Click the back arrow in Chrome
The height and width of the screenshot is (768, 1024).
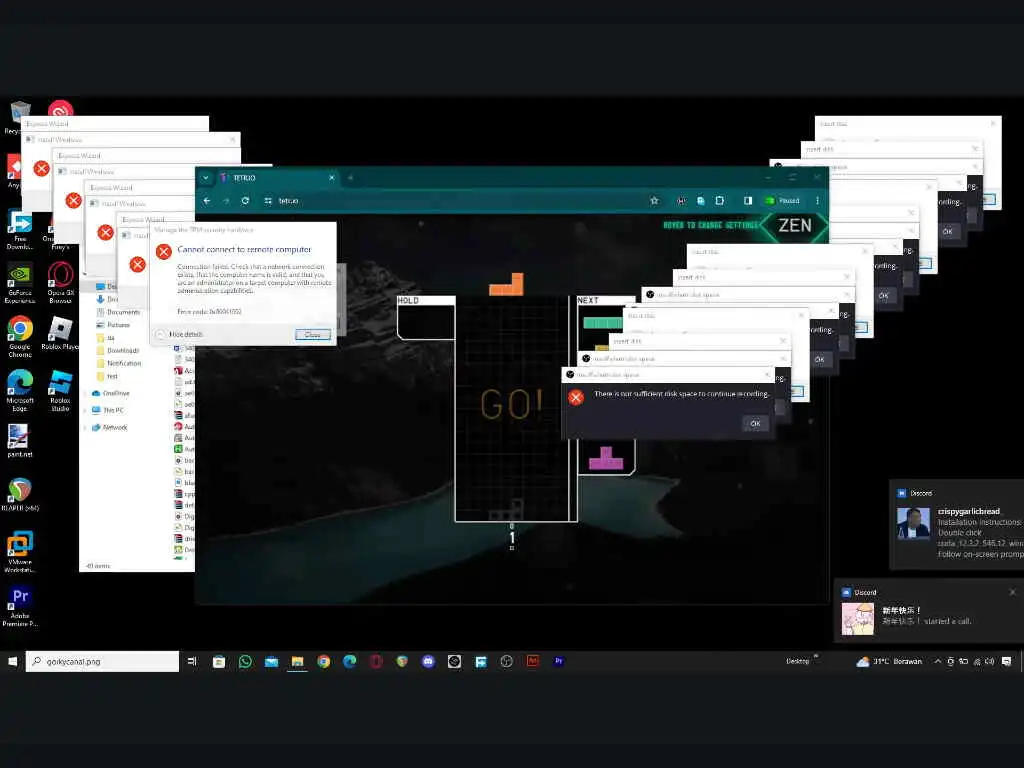click(x=207, y=200)
